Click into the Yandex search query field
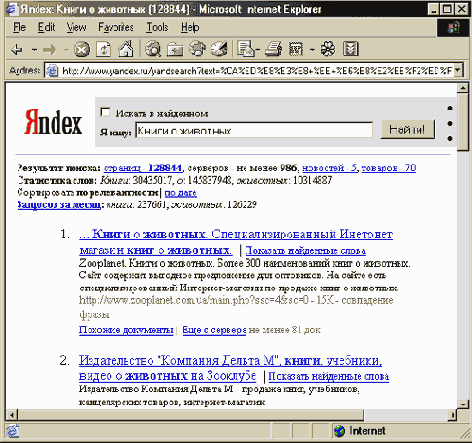Screen dimensions: 472x443 point(254,130)
